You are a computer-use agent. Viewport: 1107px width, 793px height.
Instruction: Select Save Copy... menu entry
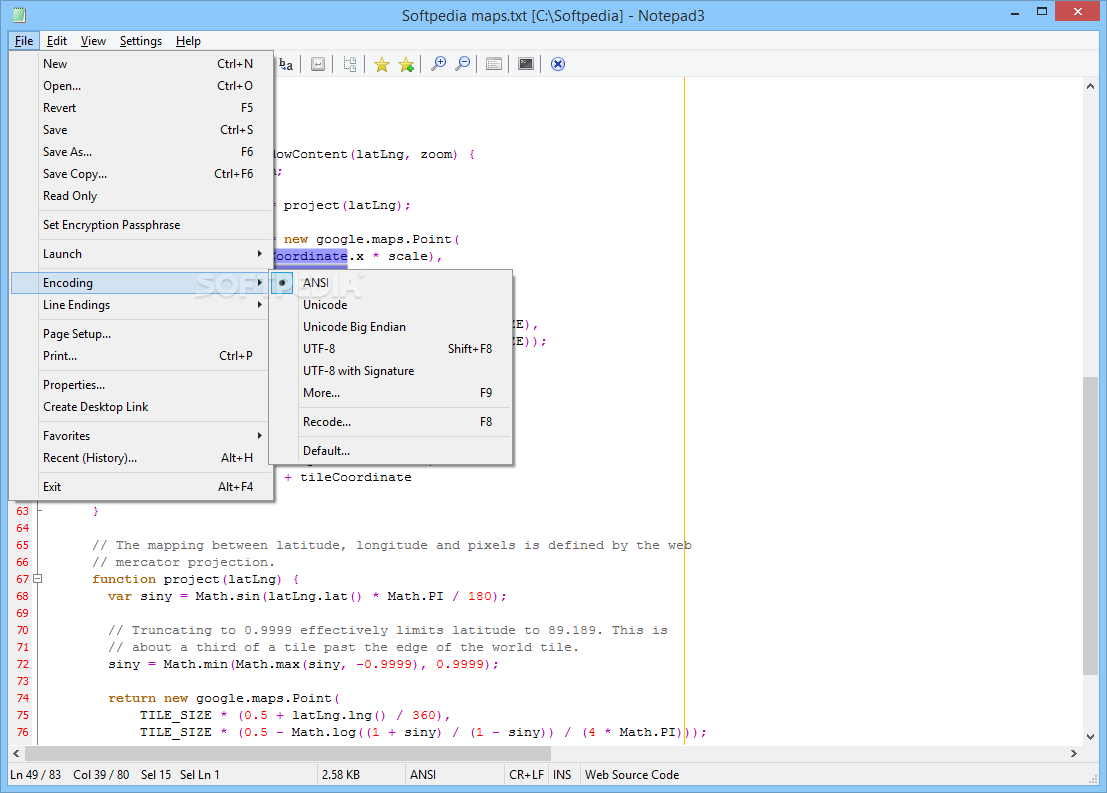click(141, 174)
